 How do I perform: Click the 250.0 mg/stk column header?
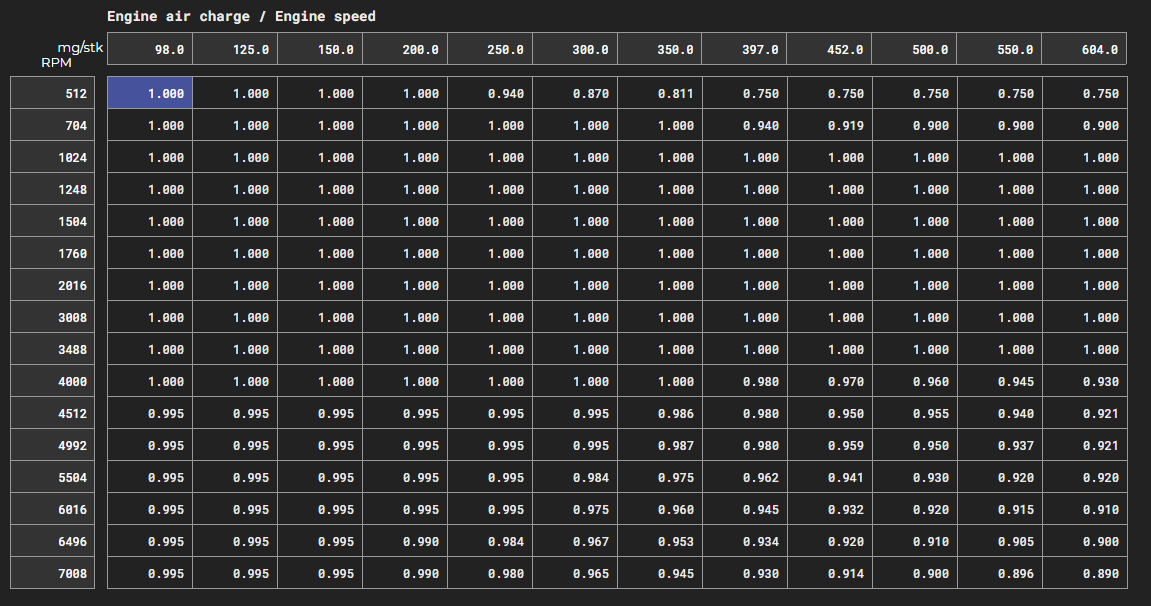[490, 49]
